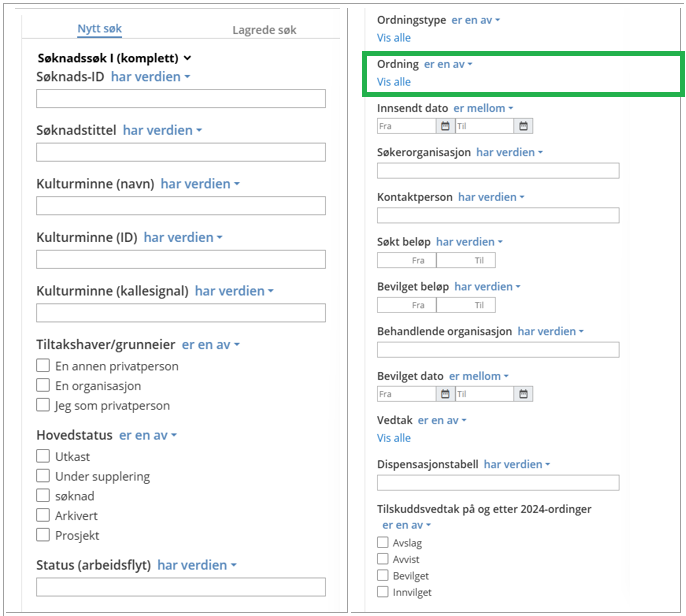Open calendar for Innsendt dato Til field
Image resolution: width=686 pixels, height=616 pixels.
pyautogui.click(x=523, y=126)
